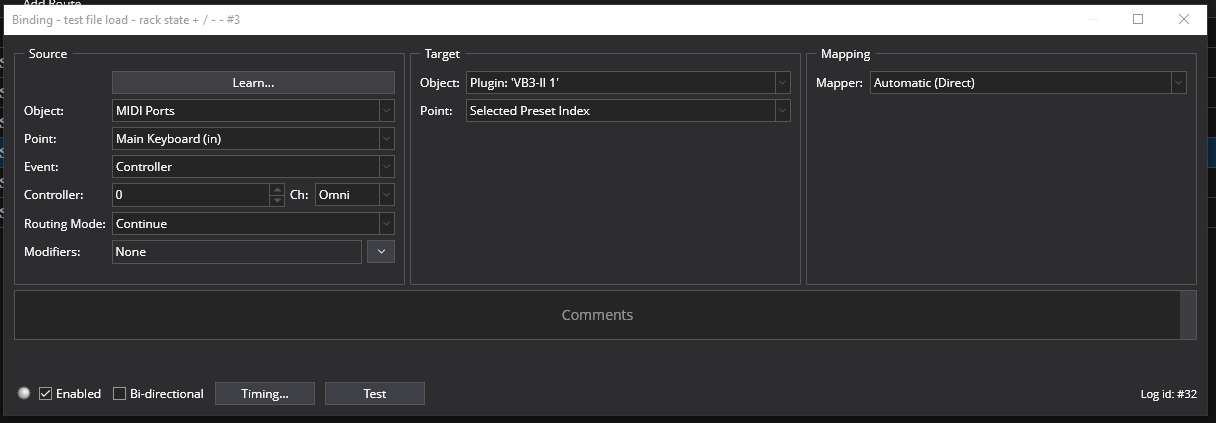
Task: Click the Learn... button
Action: coord(253,83)
